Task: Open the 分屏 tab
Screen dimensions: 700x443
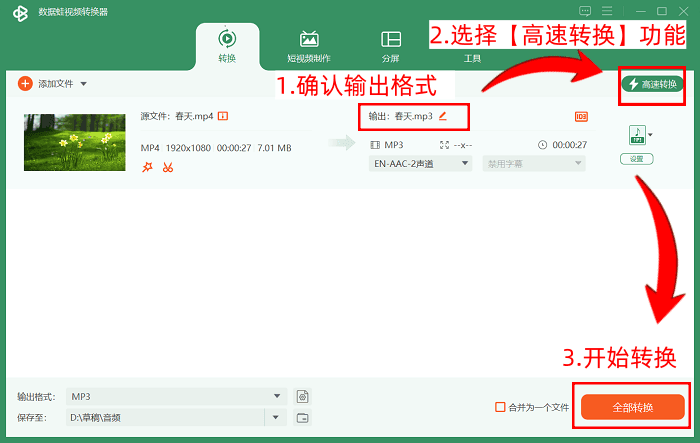Action: coord(391,46)
